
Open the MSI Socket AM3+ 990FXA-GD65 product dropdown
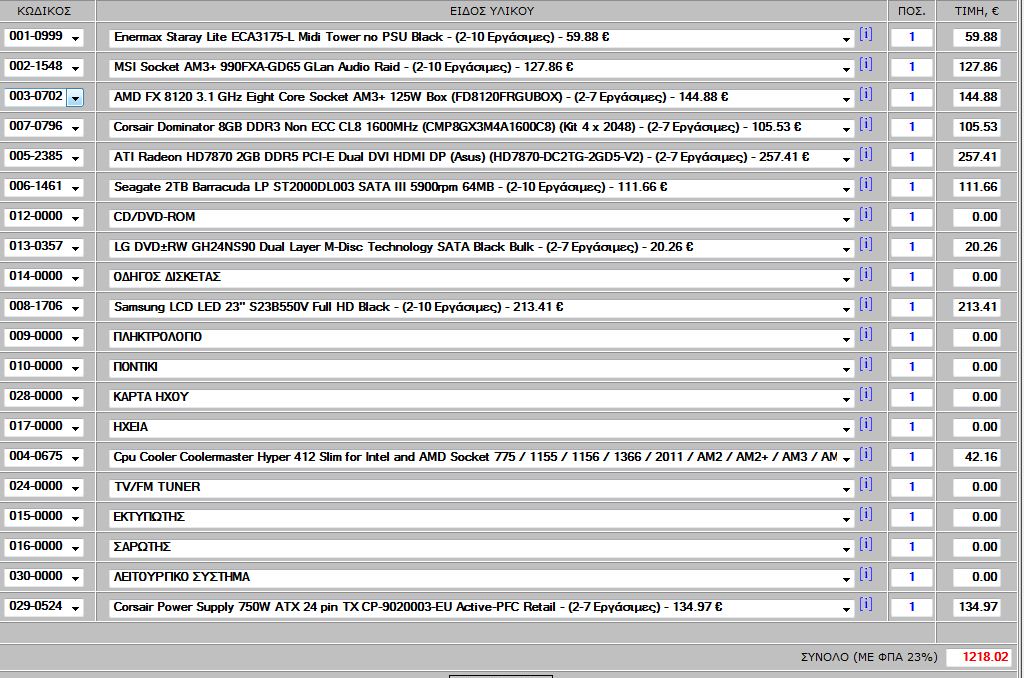click(x=846, y=69)
